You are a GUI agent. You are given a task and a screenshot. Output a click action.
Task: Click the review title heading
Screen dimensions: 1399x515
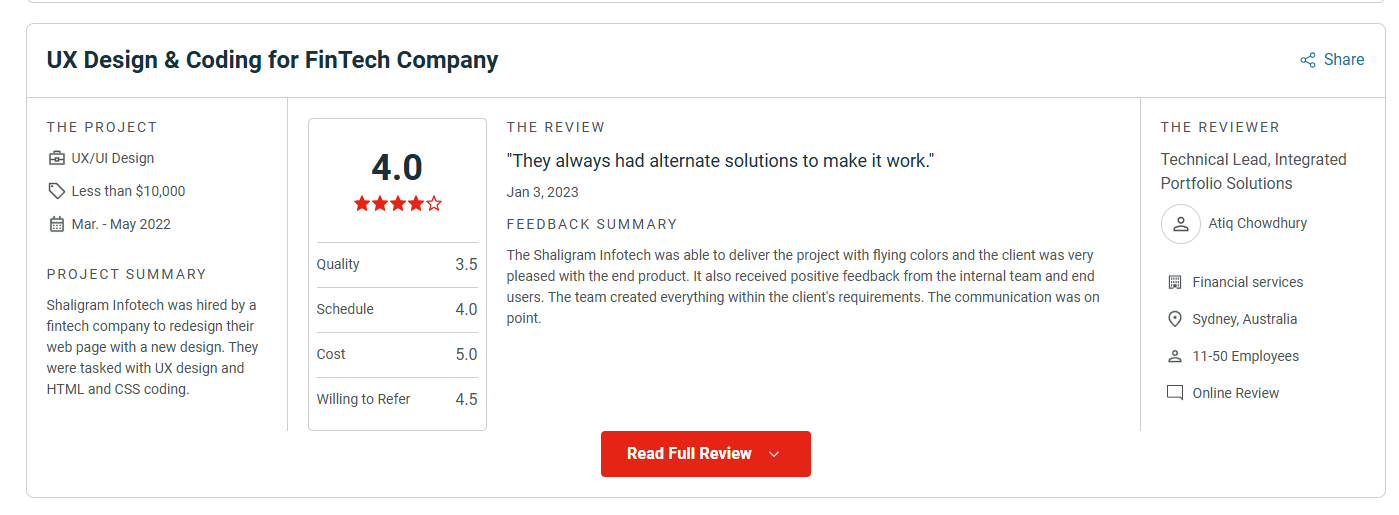click(x=272, y=60)
